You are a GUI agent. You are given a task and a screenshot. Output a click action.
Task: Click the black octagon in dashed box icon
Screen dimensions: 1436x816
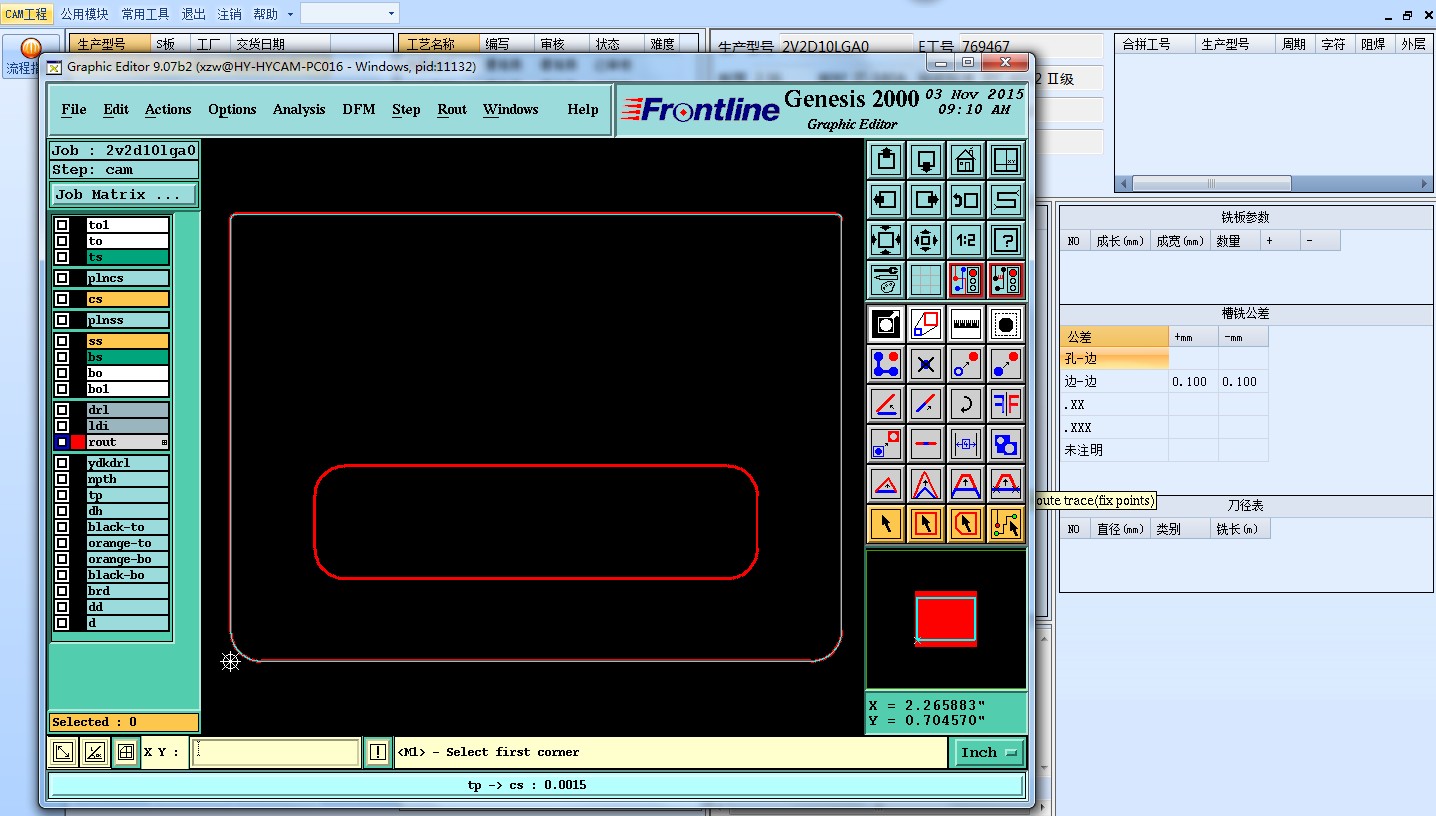(x=1005, y=324)
